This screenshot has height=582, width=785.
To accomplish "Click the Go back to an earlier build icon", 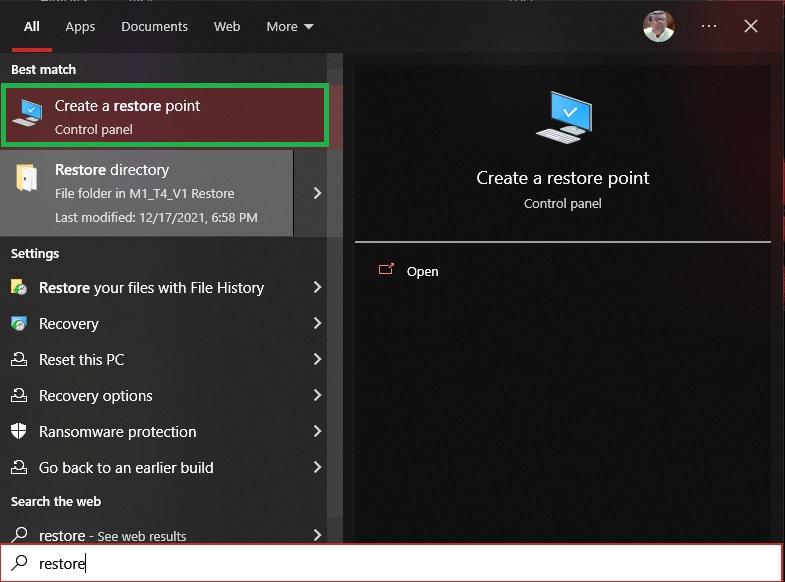I will (19, 467).
